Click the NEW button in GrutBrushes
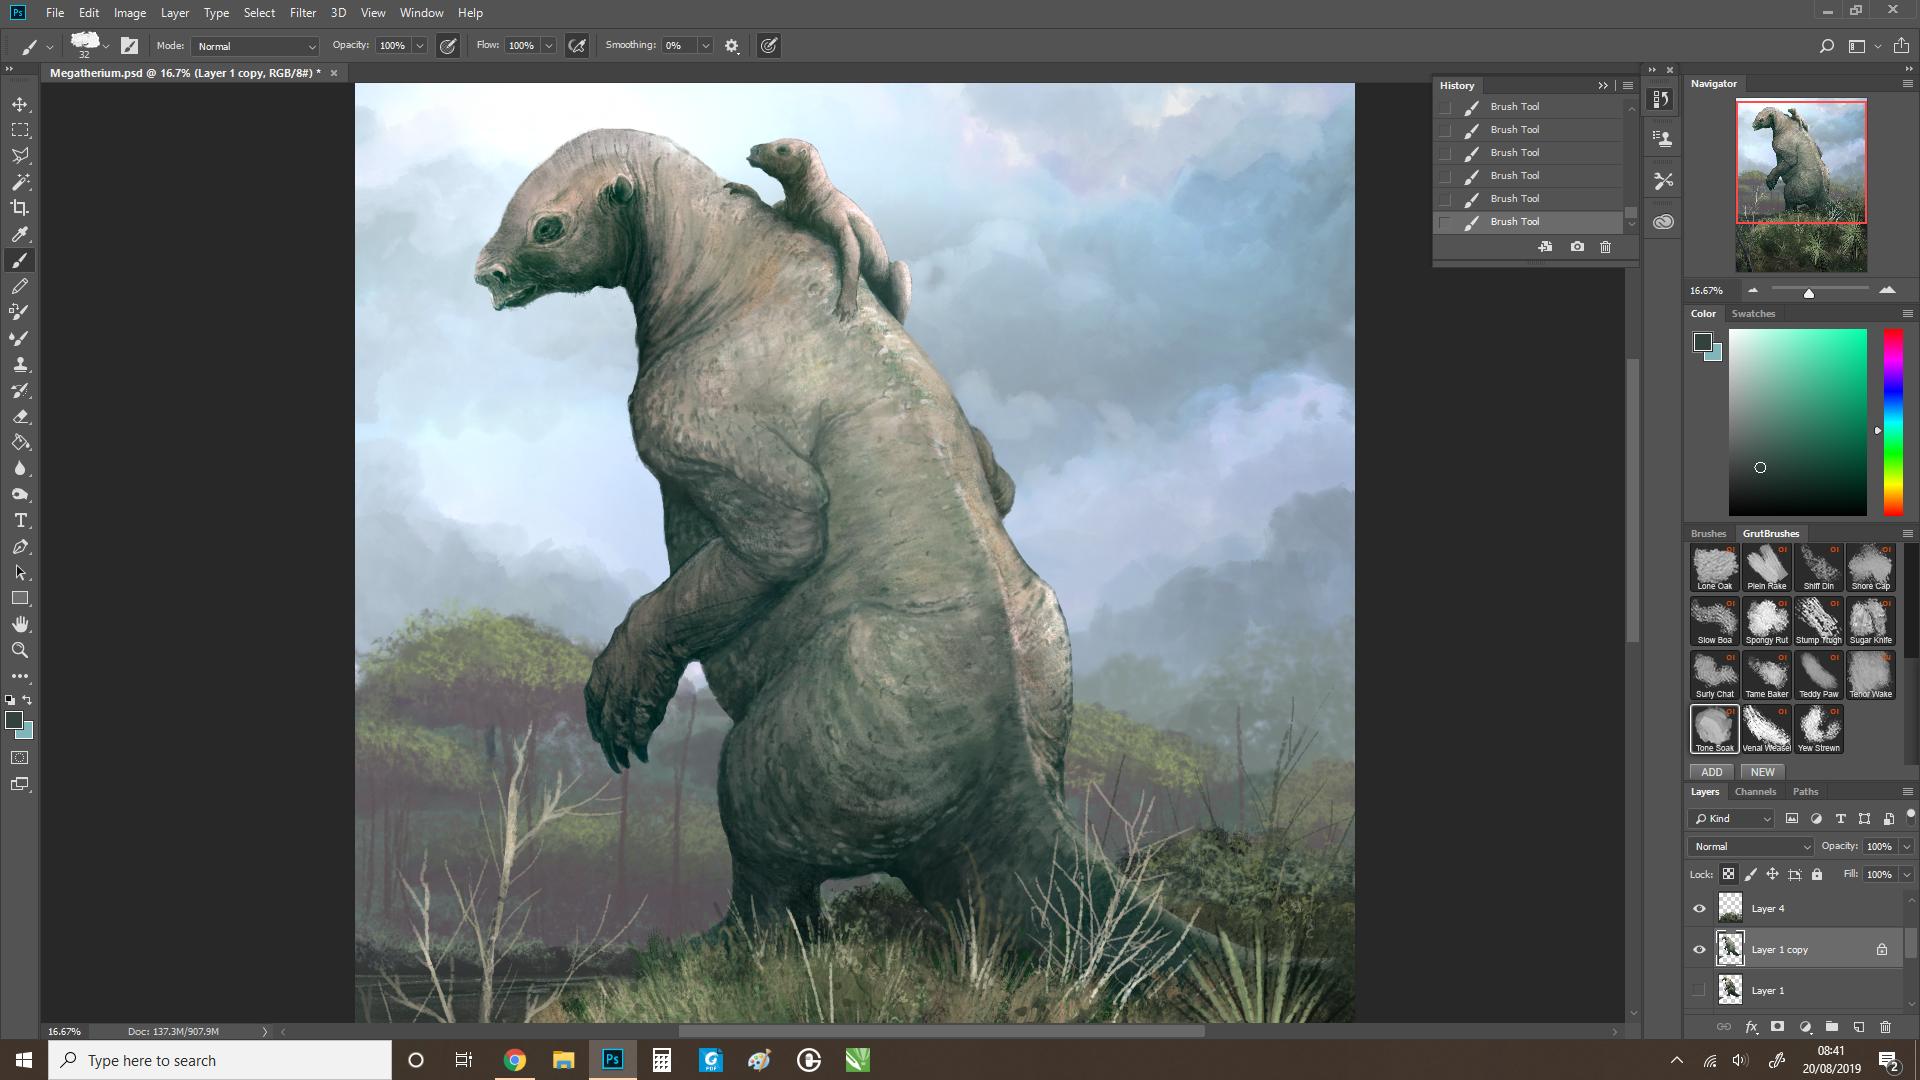Image resolution: width=1920 pixels, height=1080 pixels. [1763, 772]
